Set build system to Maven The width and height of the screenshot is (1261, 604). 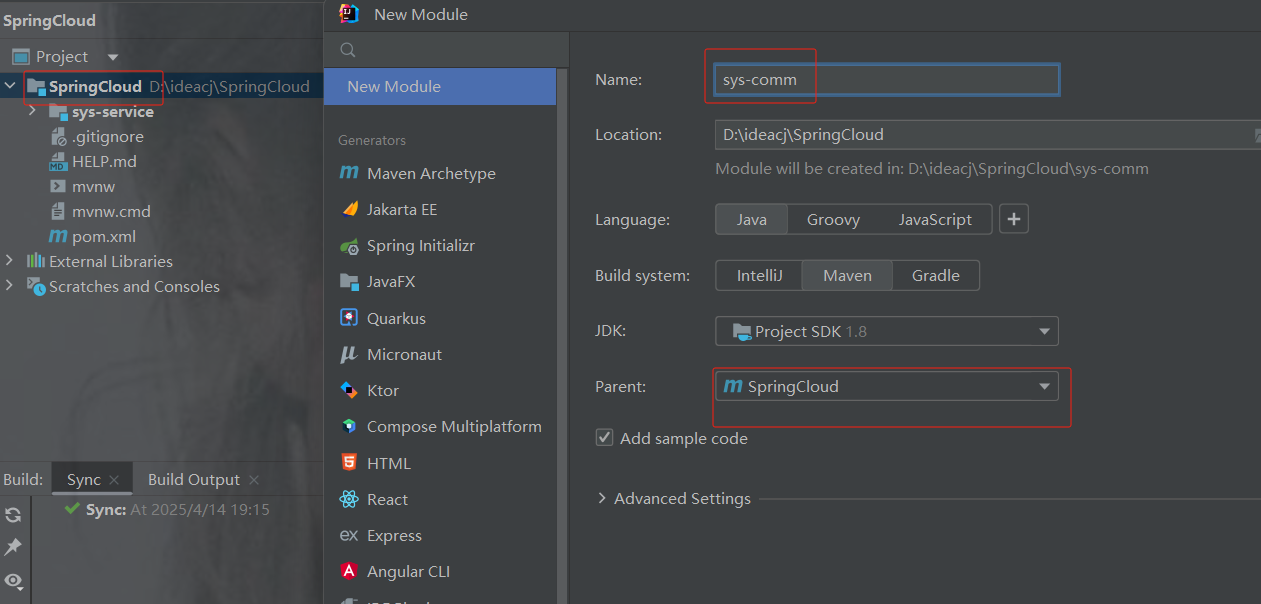847,275
